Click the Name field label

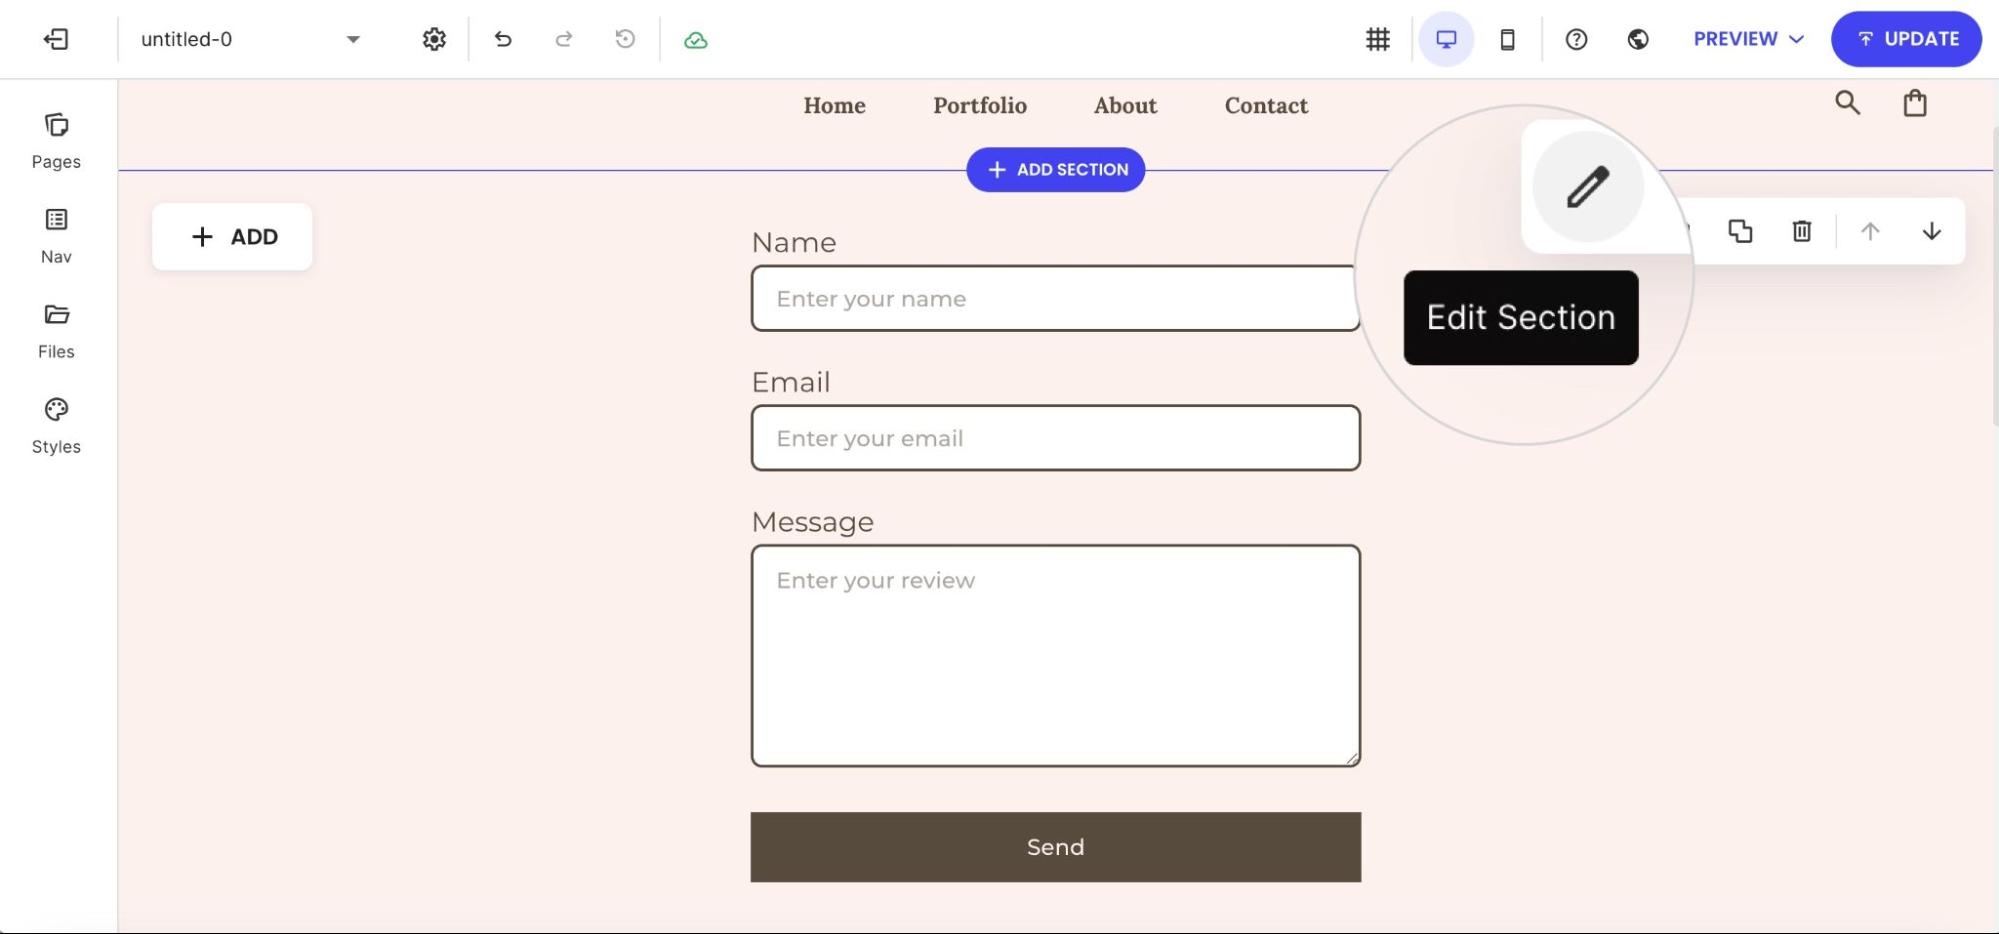794,243
